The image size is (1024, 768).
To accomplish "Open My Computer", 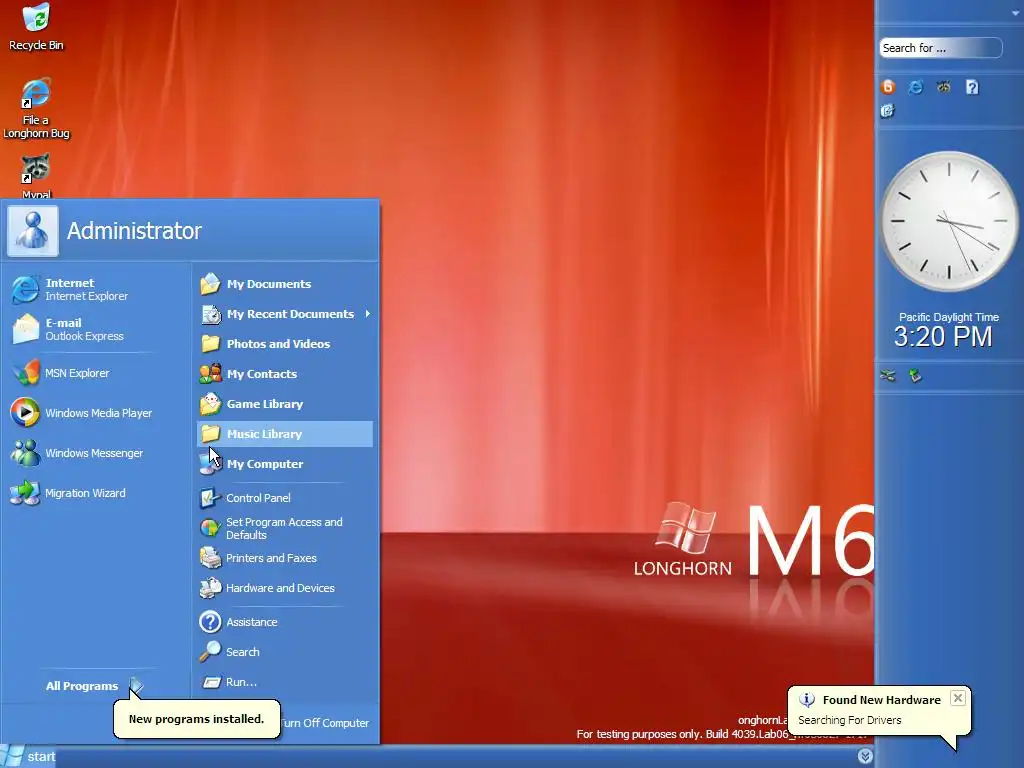I will [x=285, y=464].
